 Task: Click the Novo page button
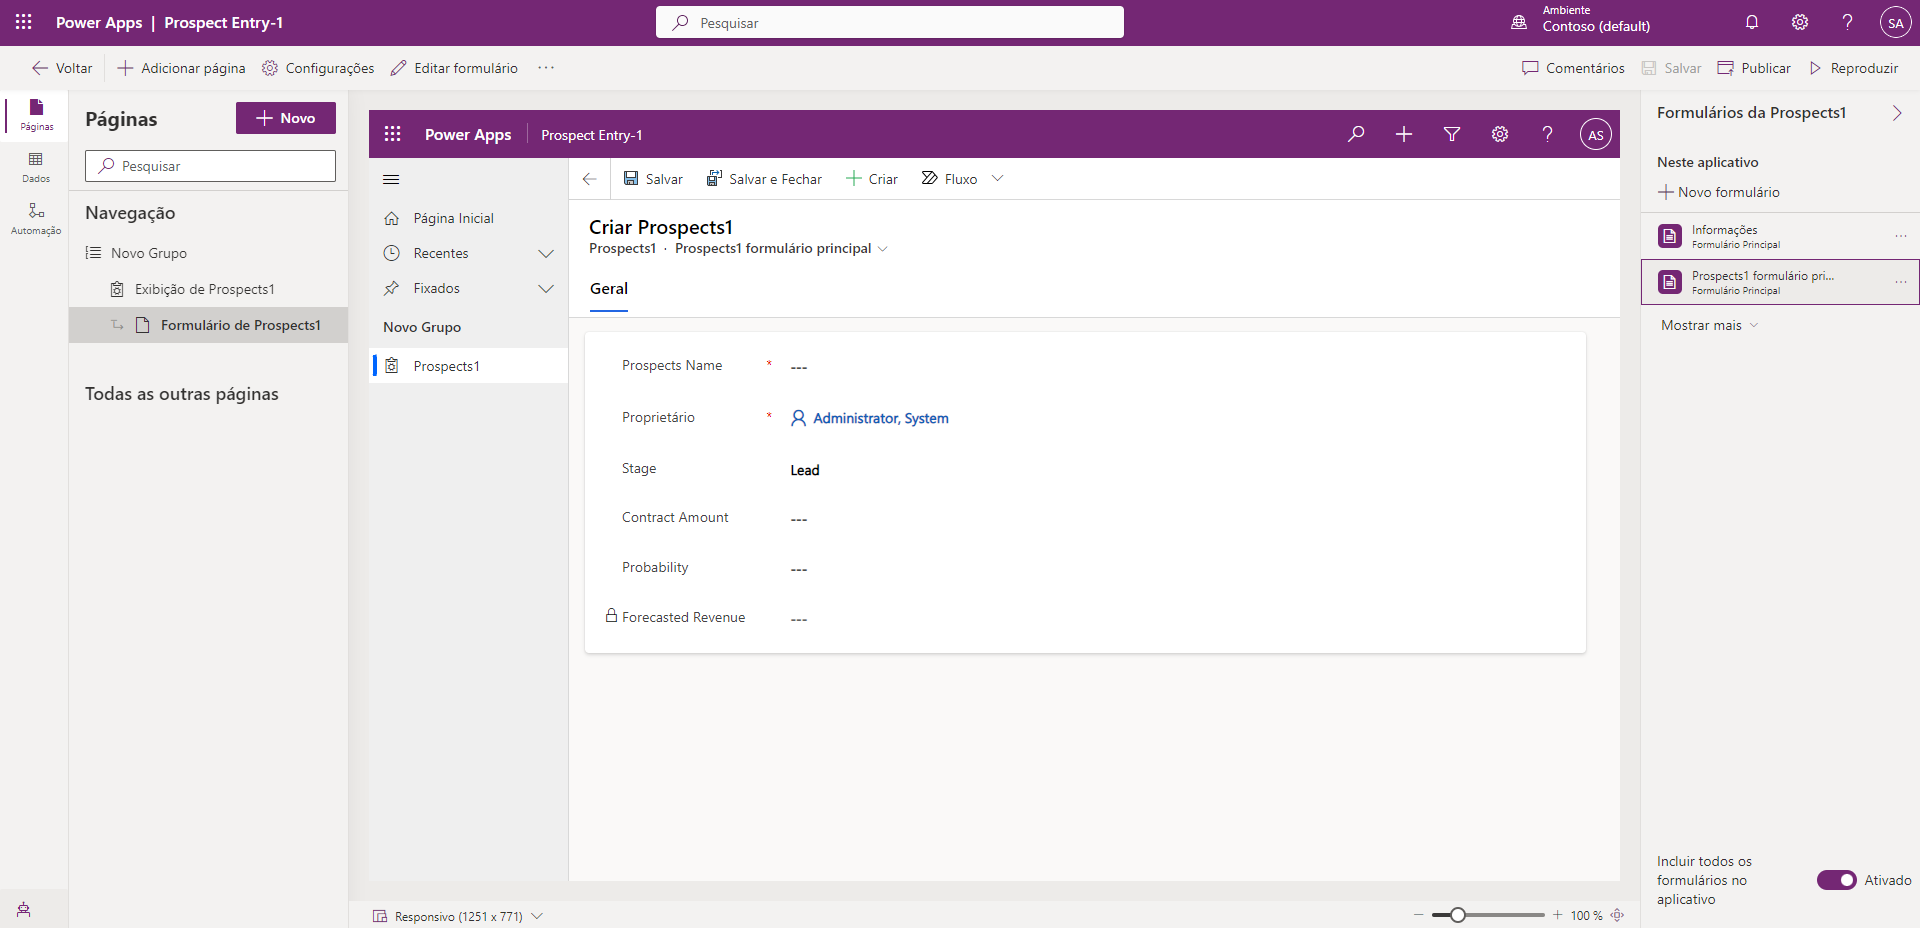(x=286, y=118)
